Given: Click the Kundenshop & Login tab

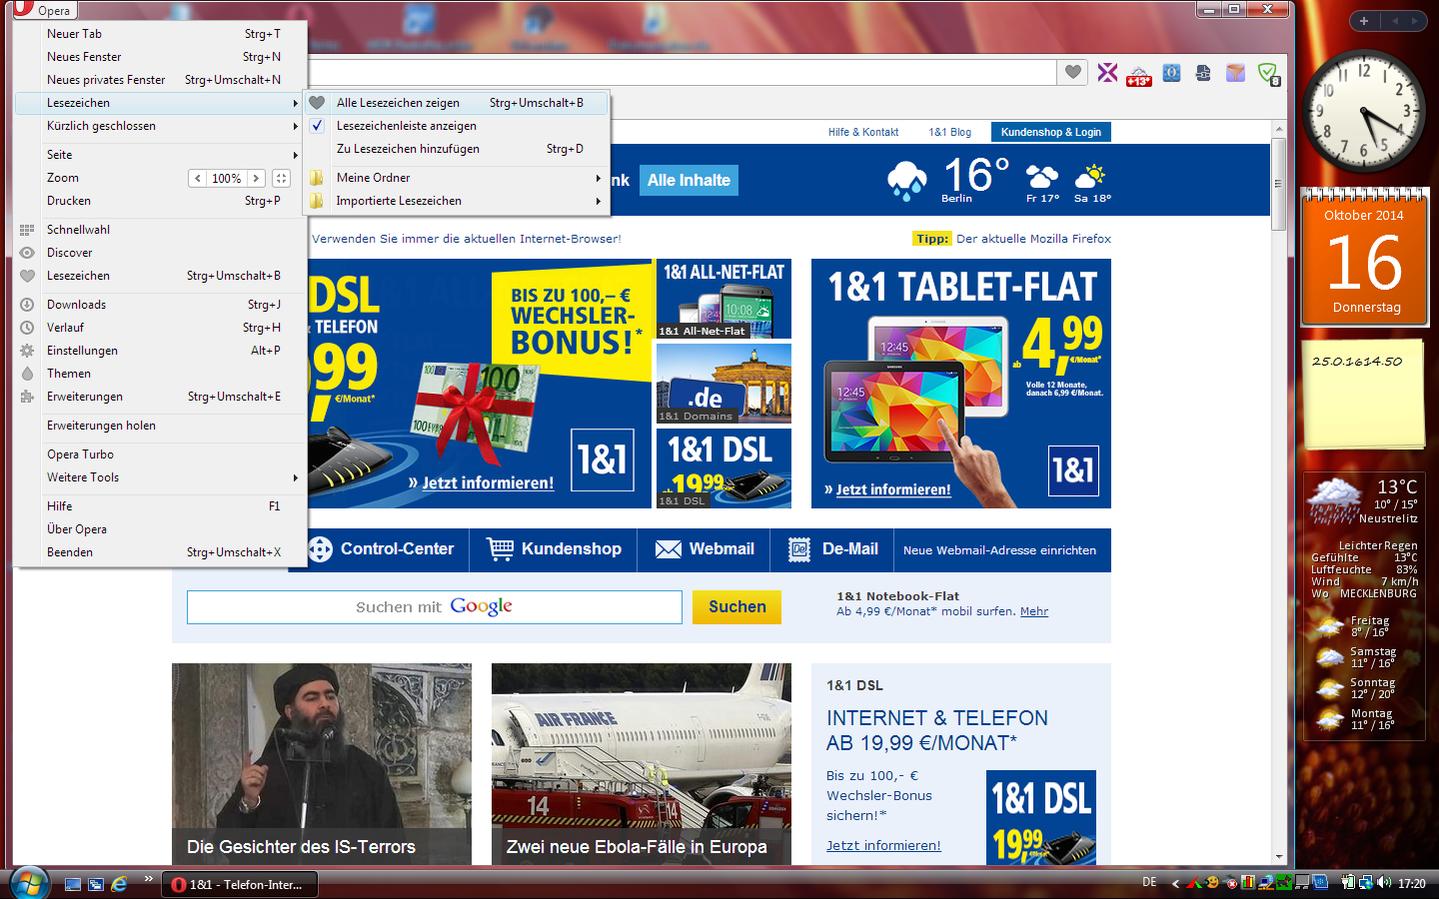Looking at the screenshot, I should [1050, 132].
